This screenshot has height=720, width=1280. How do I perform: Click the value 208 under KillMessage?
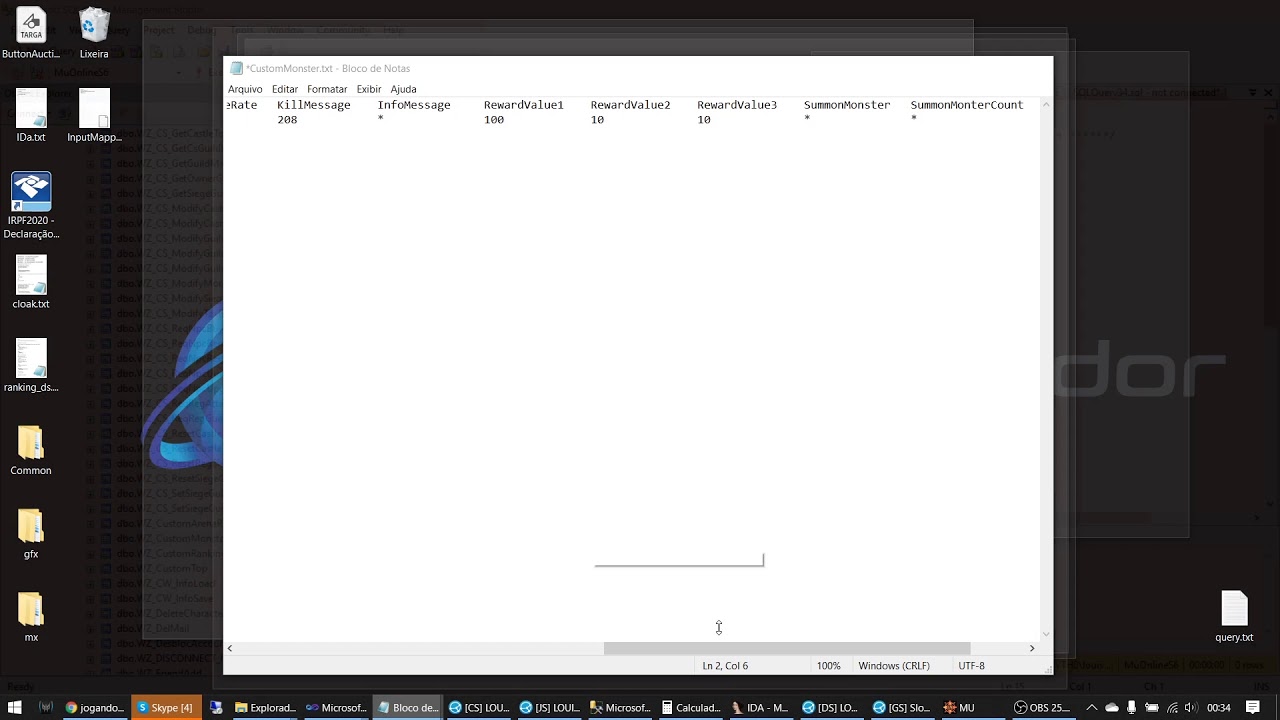287,120
